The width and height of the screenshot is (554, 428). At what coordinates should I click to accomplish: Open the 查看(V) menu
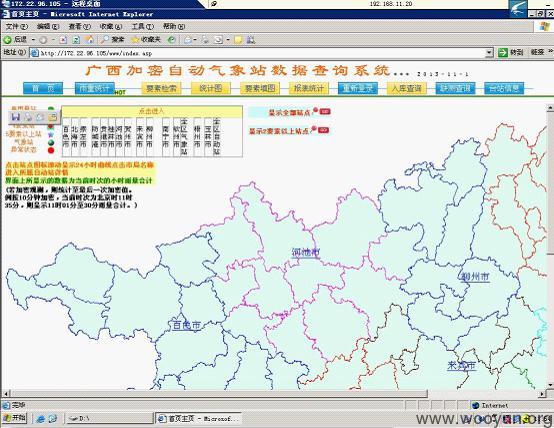(x=79, y=27)
